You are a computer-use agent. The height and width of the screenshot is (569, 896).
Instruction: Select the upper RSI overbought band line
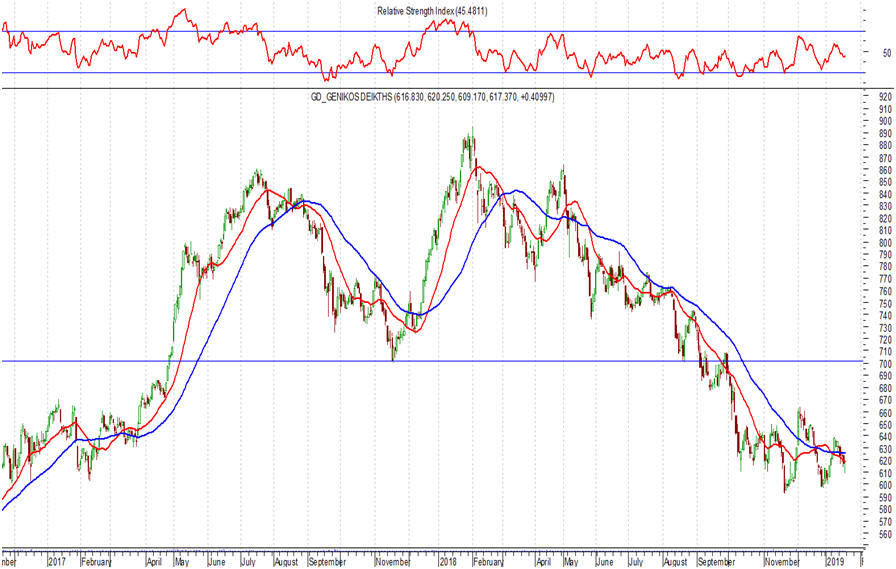point(432,31)
